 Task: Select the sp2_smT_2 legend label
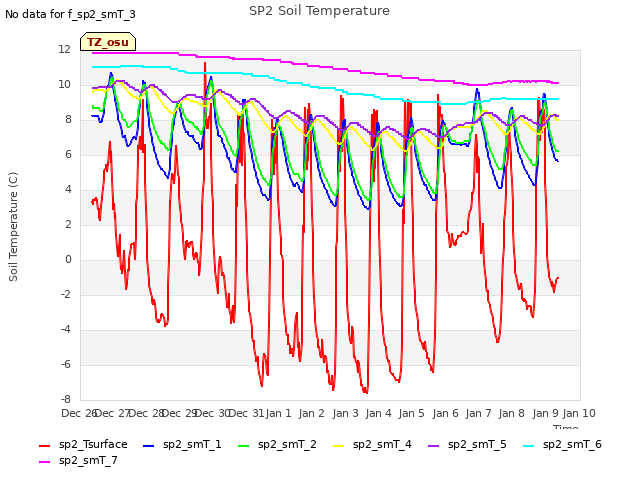287,444
